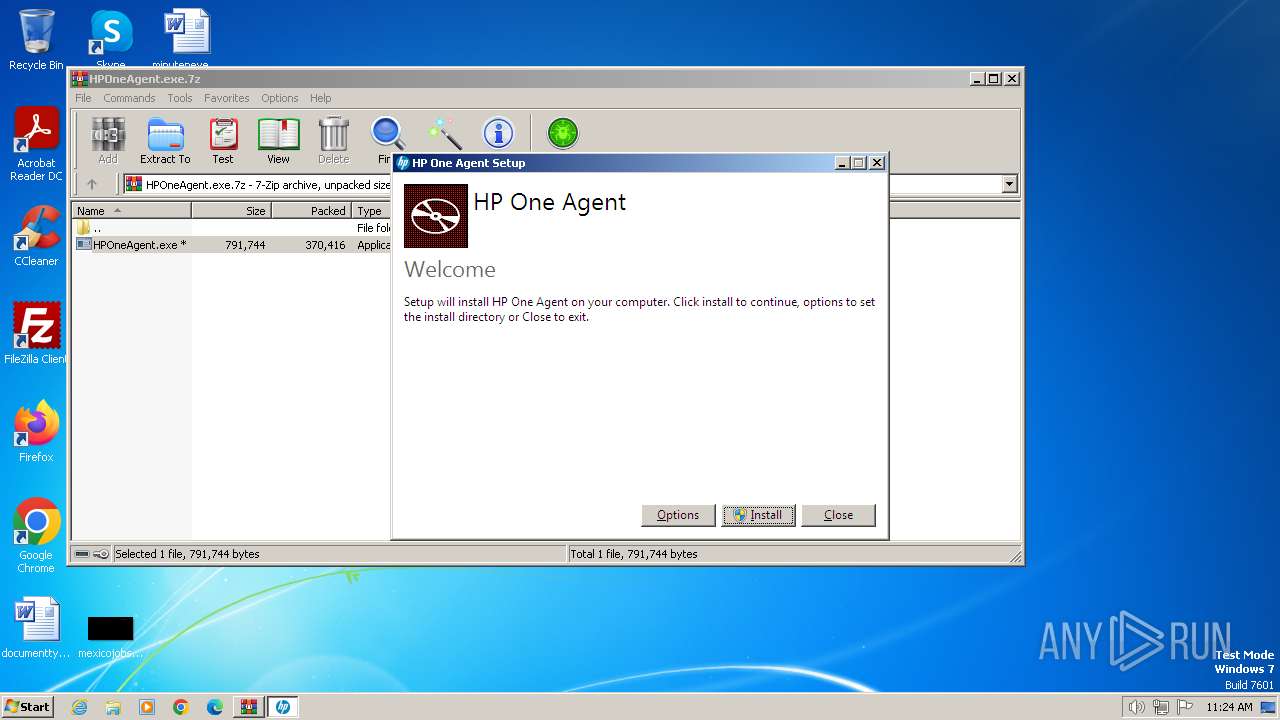Click 'Total 1 file, 791,744 bytes' status text
The image size is (1280, 720).
(x=634, y=554)
